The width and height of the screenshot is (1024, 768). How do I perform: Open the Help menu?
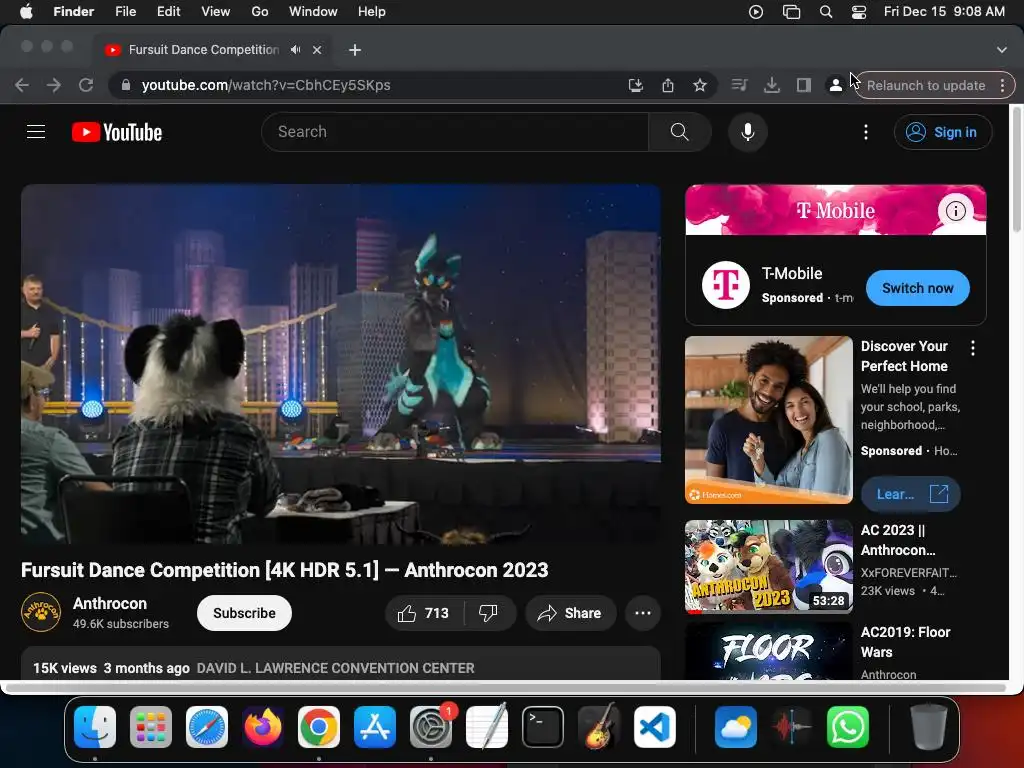click(372, 12)
